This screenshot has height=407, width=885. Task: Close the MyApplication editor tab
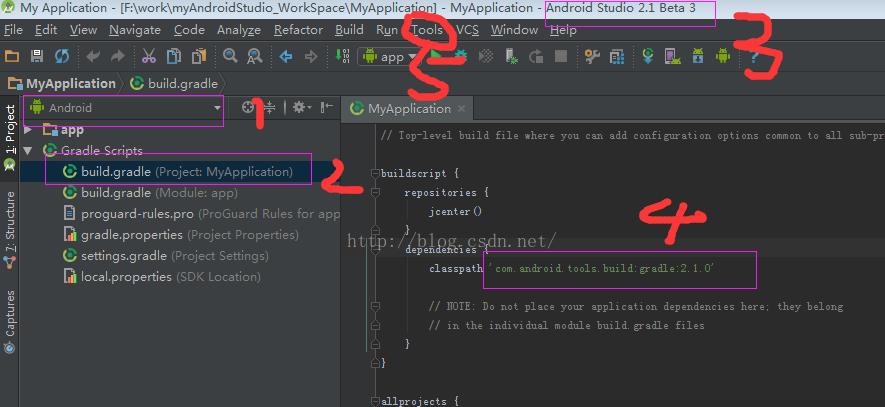(461, 108)
